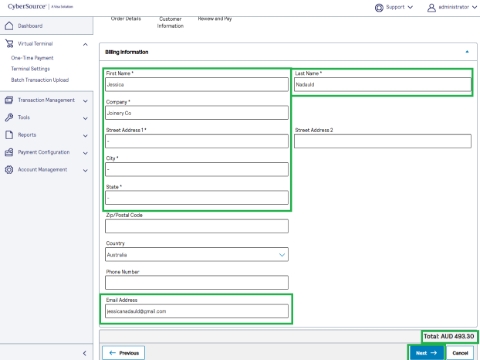Screen dimensions: 480x360
Task: Collapse the Virtual Terminal menu chevron
Action: click(85, 44)
